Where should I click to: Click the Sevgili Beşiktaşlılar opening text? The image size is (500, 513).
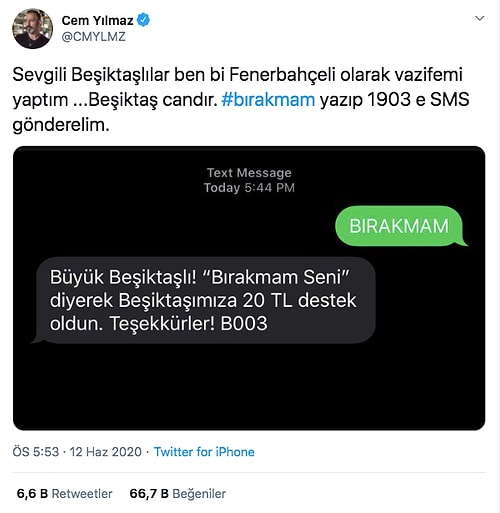91,75
